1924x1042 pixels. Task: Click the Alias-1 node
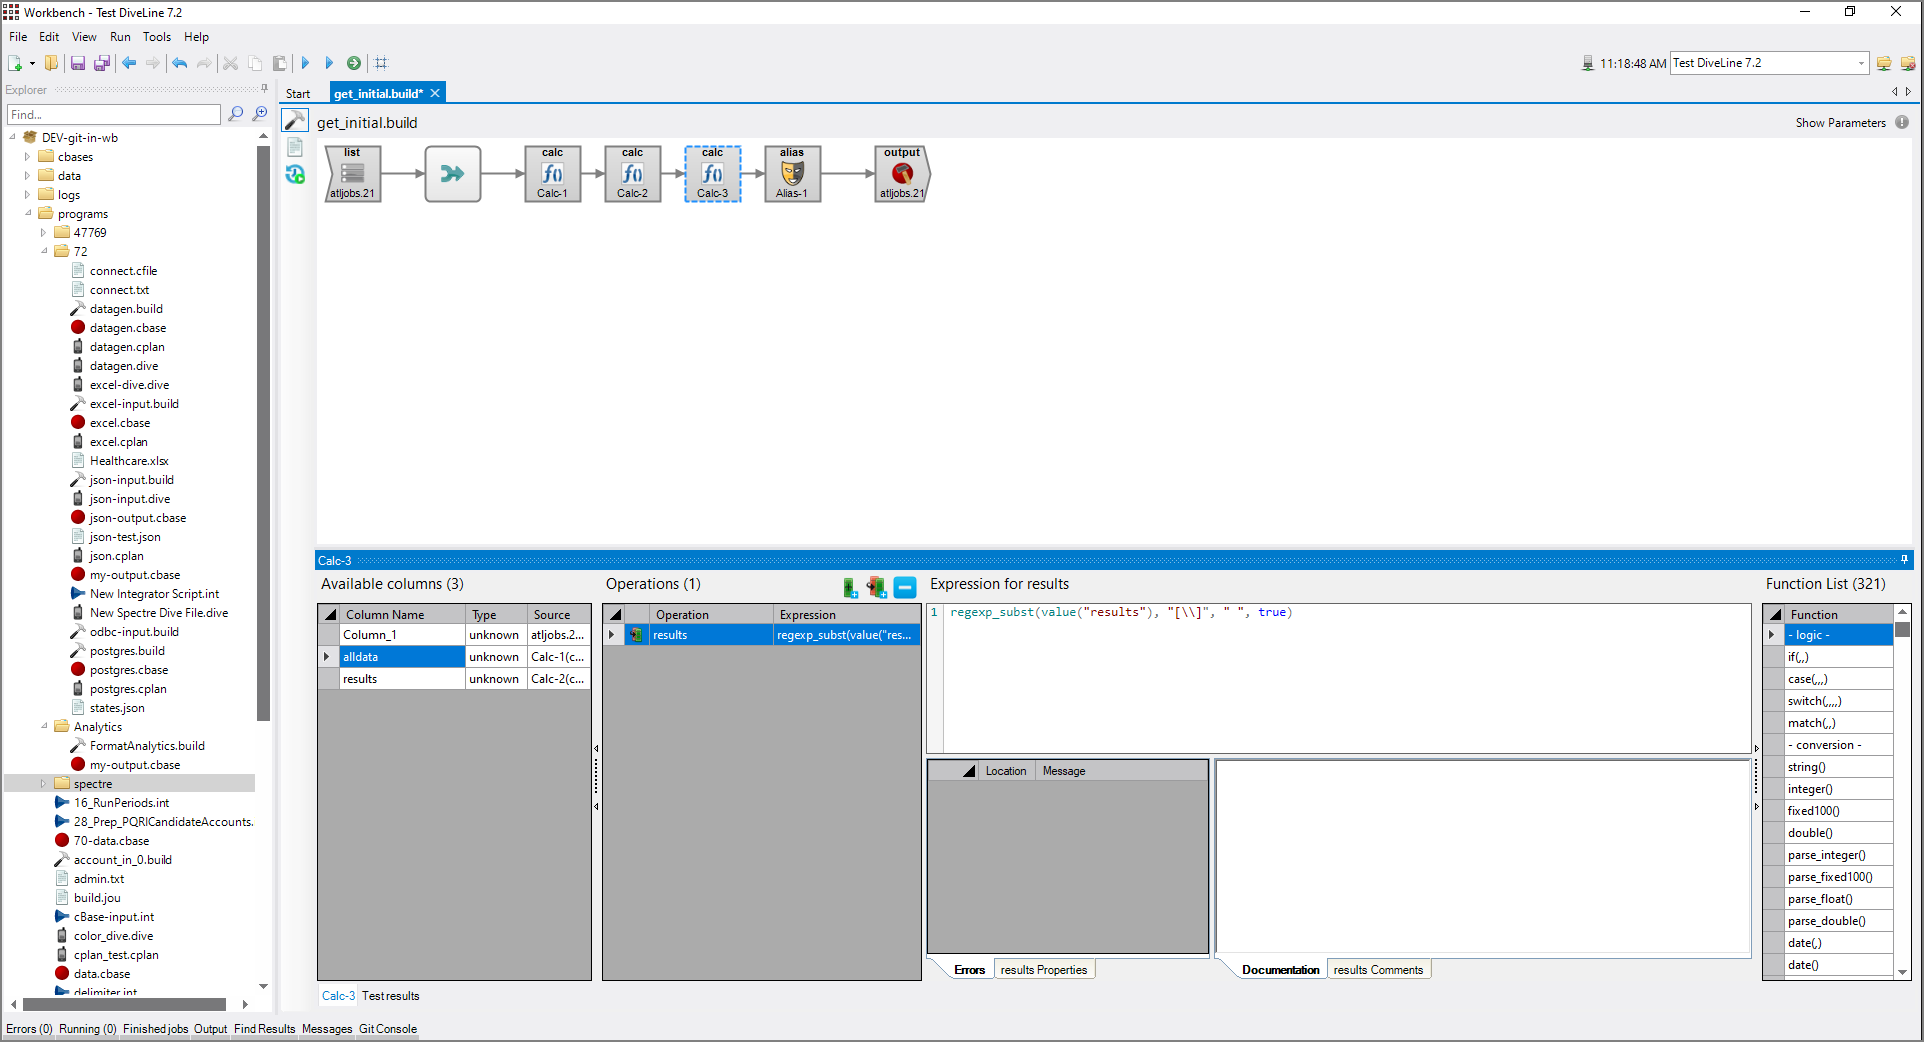tap(791, 173)
